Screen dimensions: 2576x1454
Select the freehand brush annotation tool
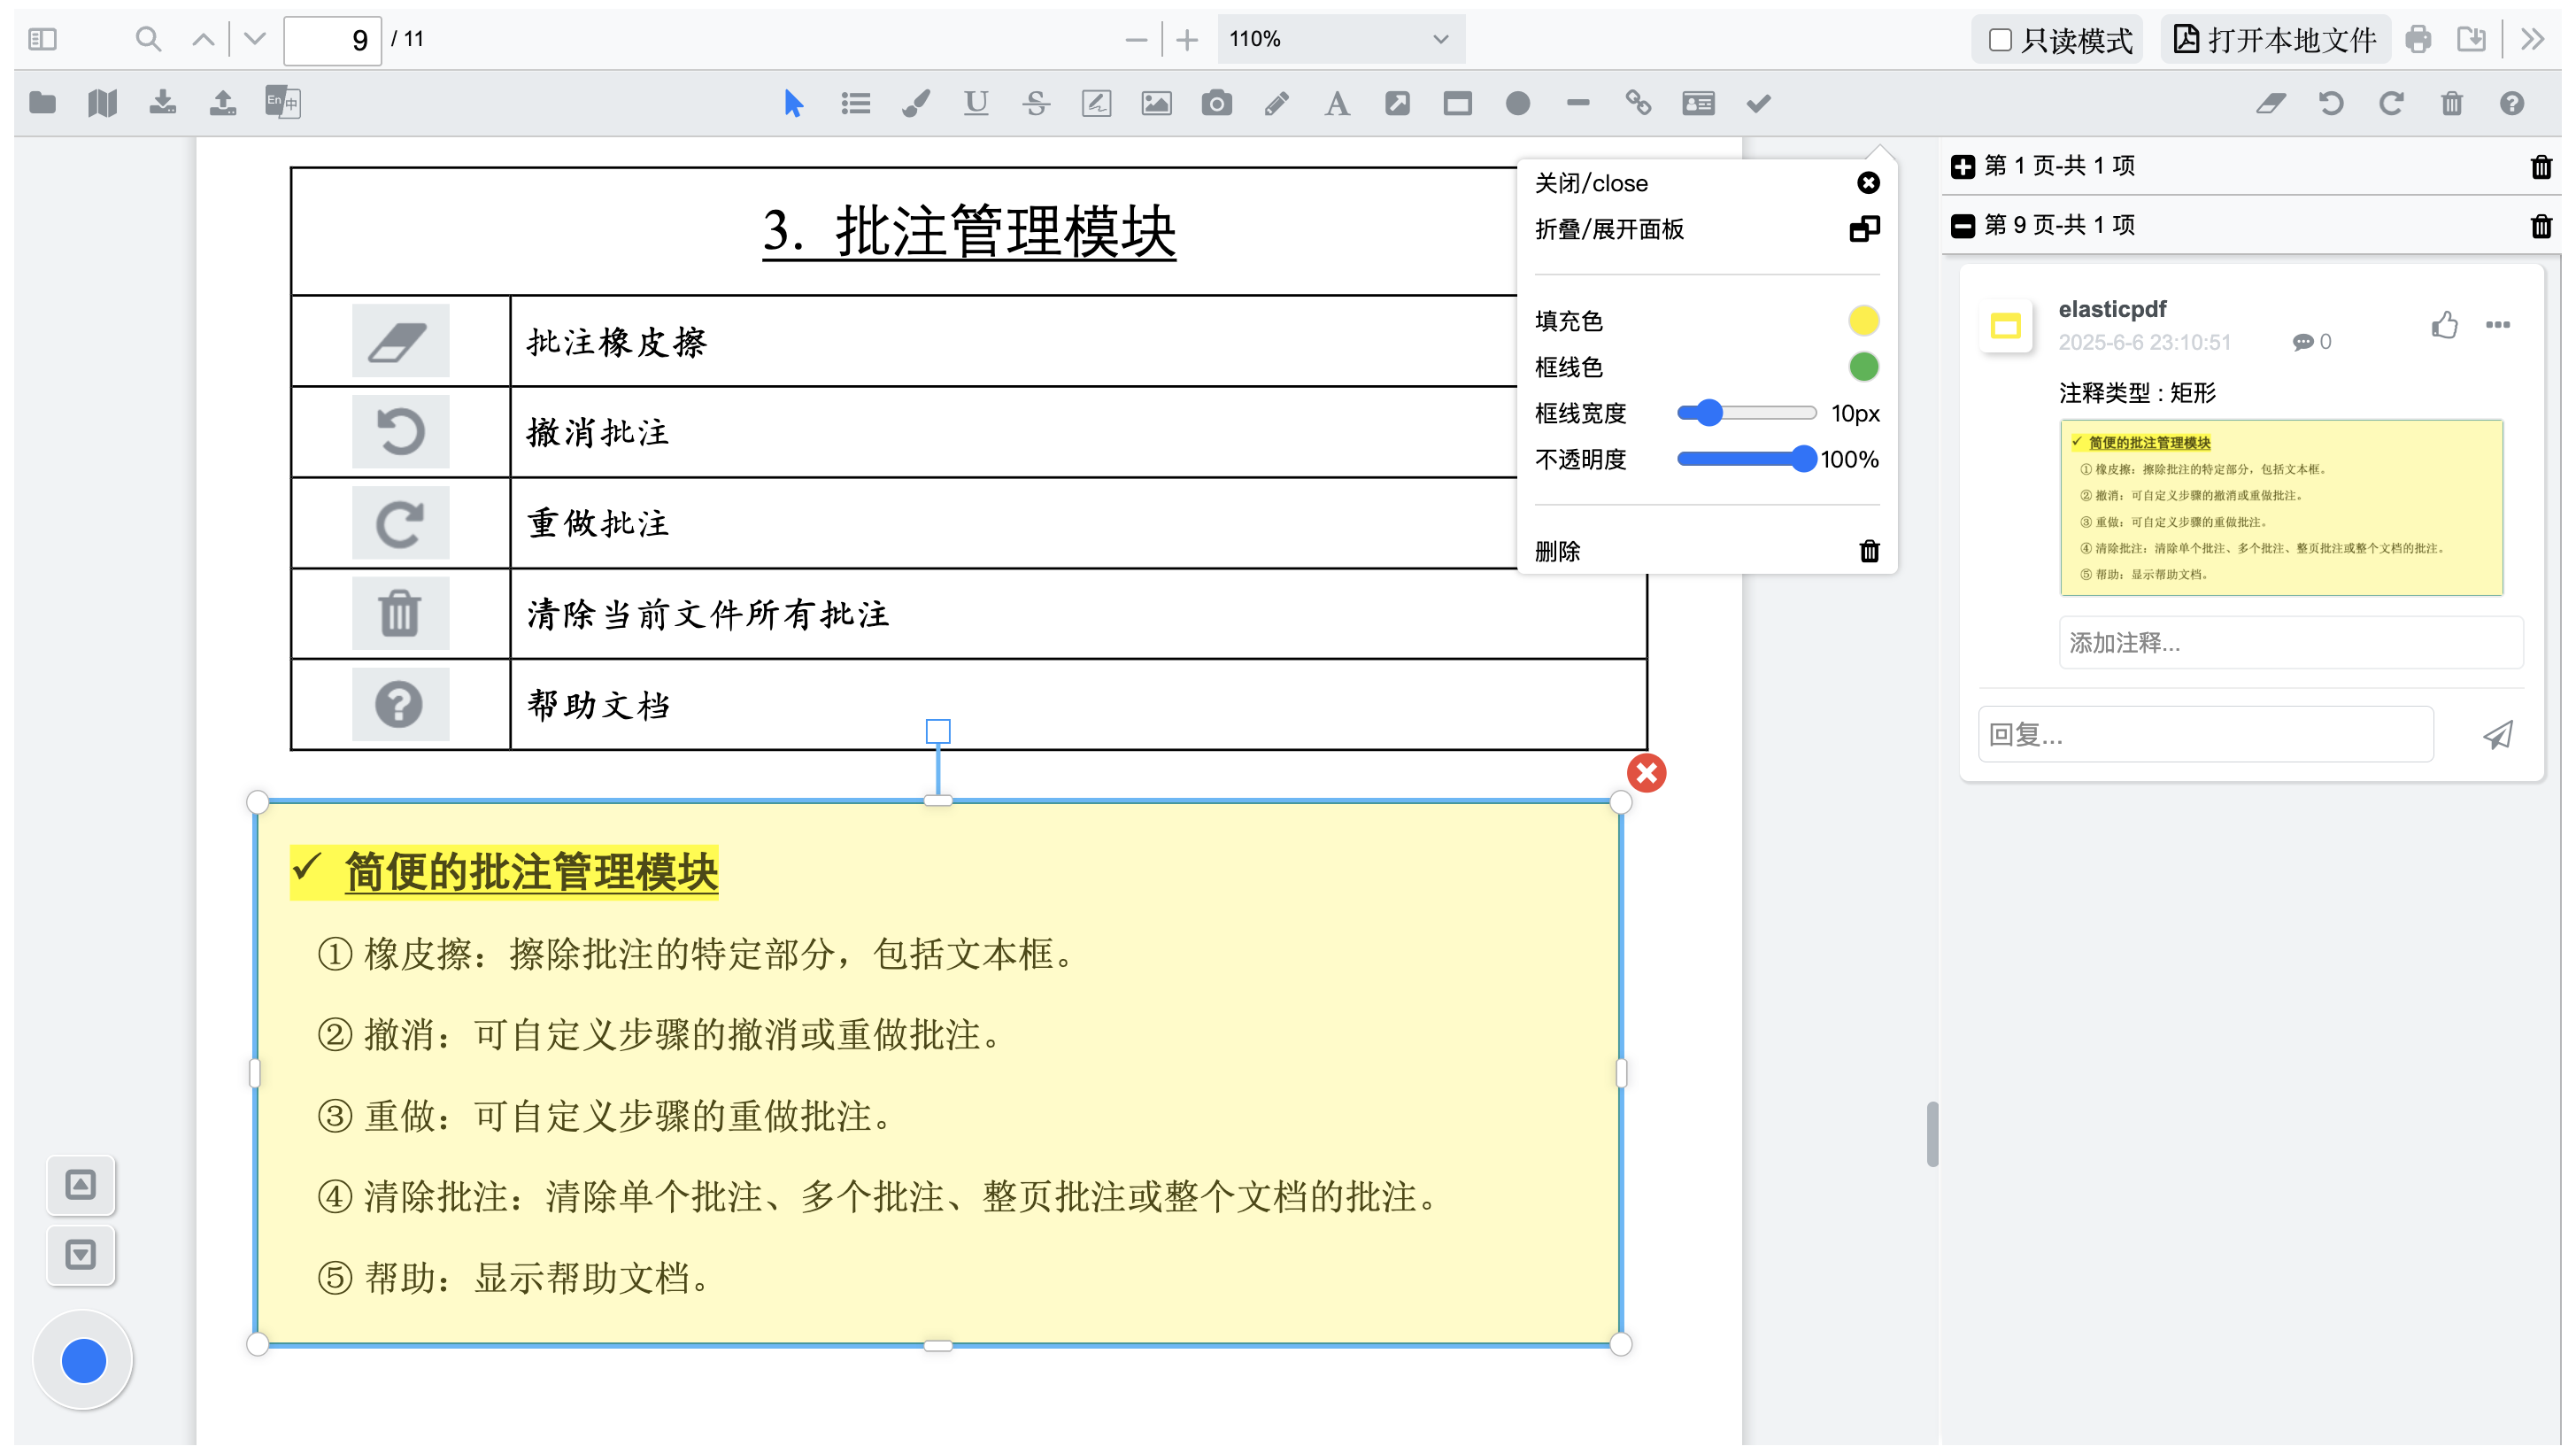(915, 103)
